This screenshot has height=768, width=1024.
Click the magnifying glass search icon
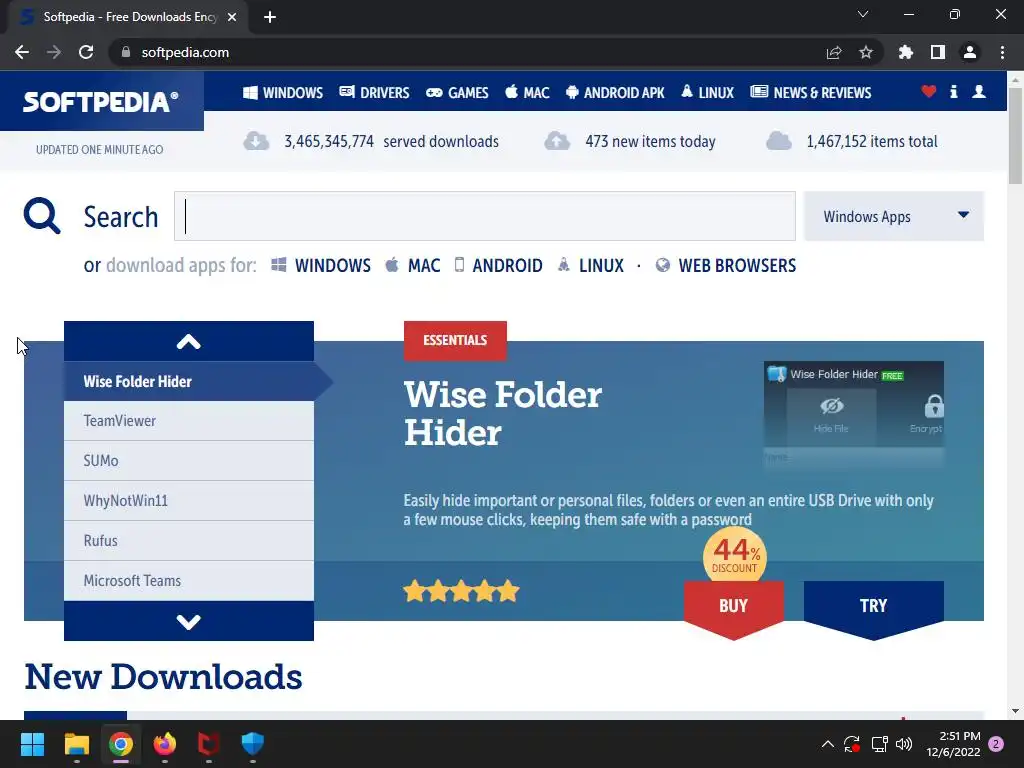point(42,216)
